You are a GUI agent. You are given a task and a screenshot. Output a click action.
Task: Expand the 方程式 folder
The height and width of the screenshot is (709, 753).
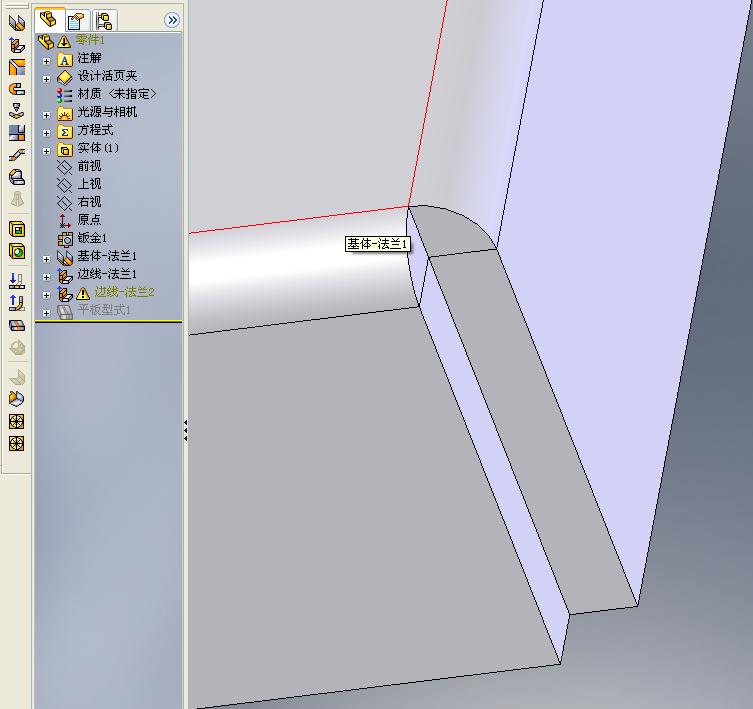pyautogui.click(x=47, y=133)
